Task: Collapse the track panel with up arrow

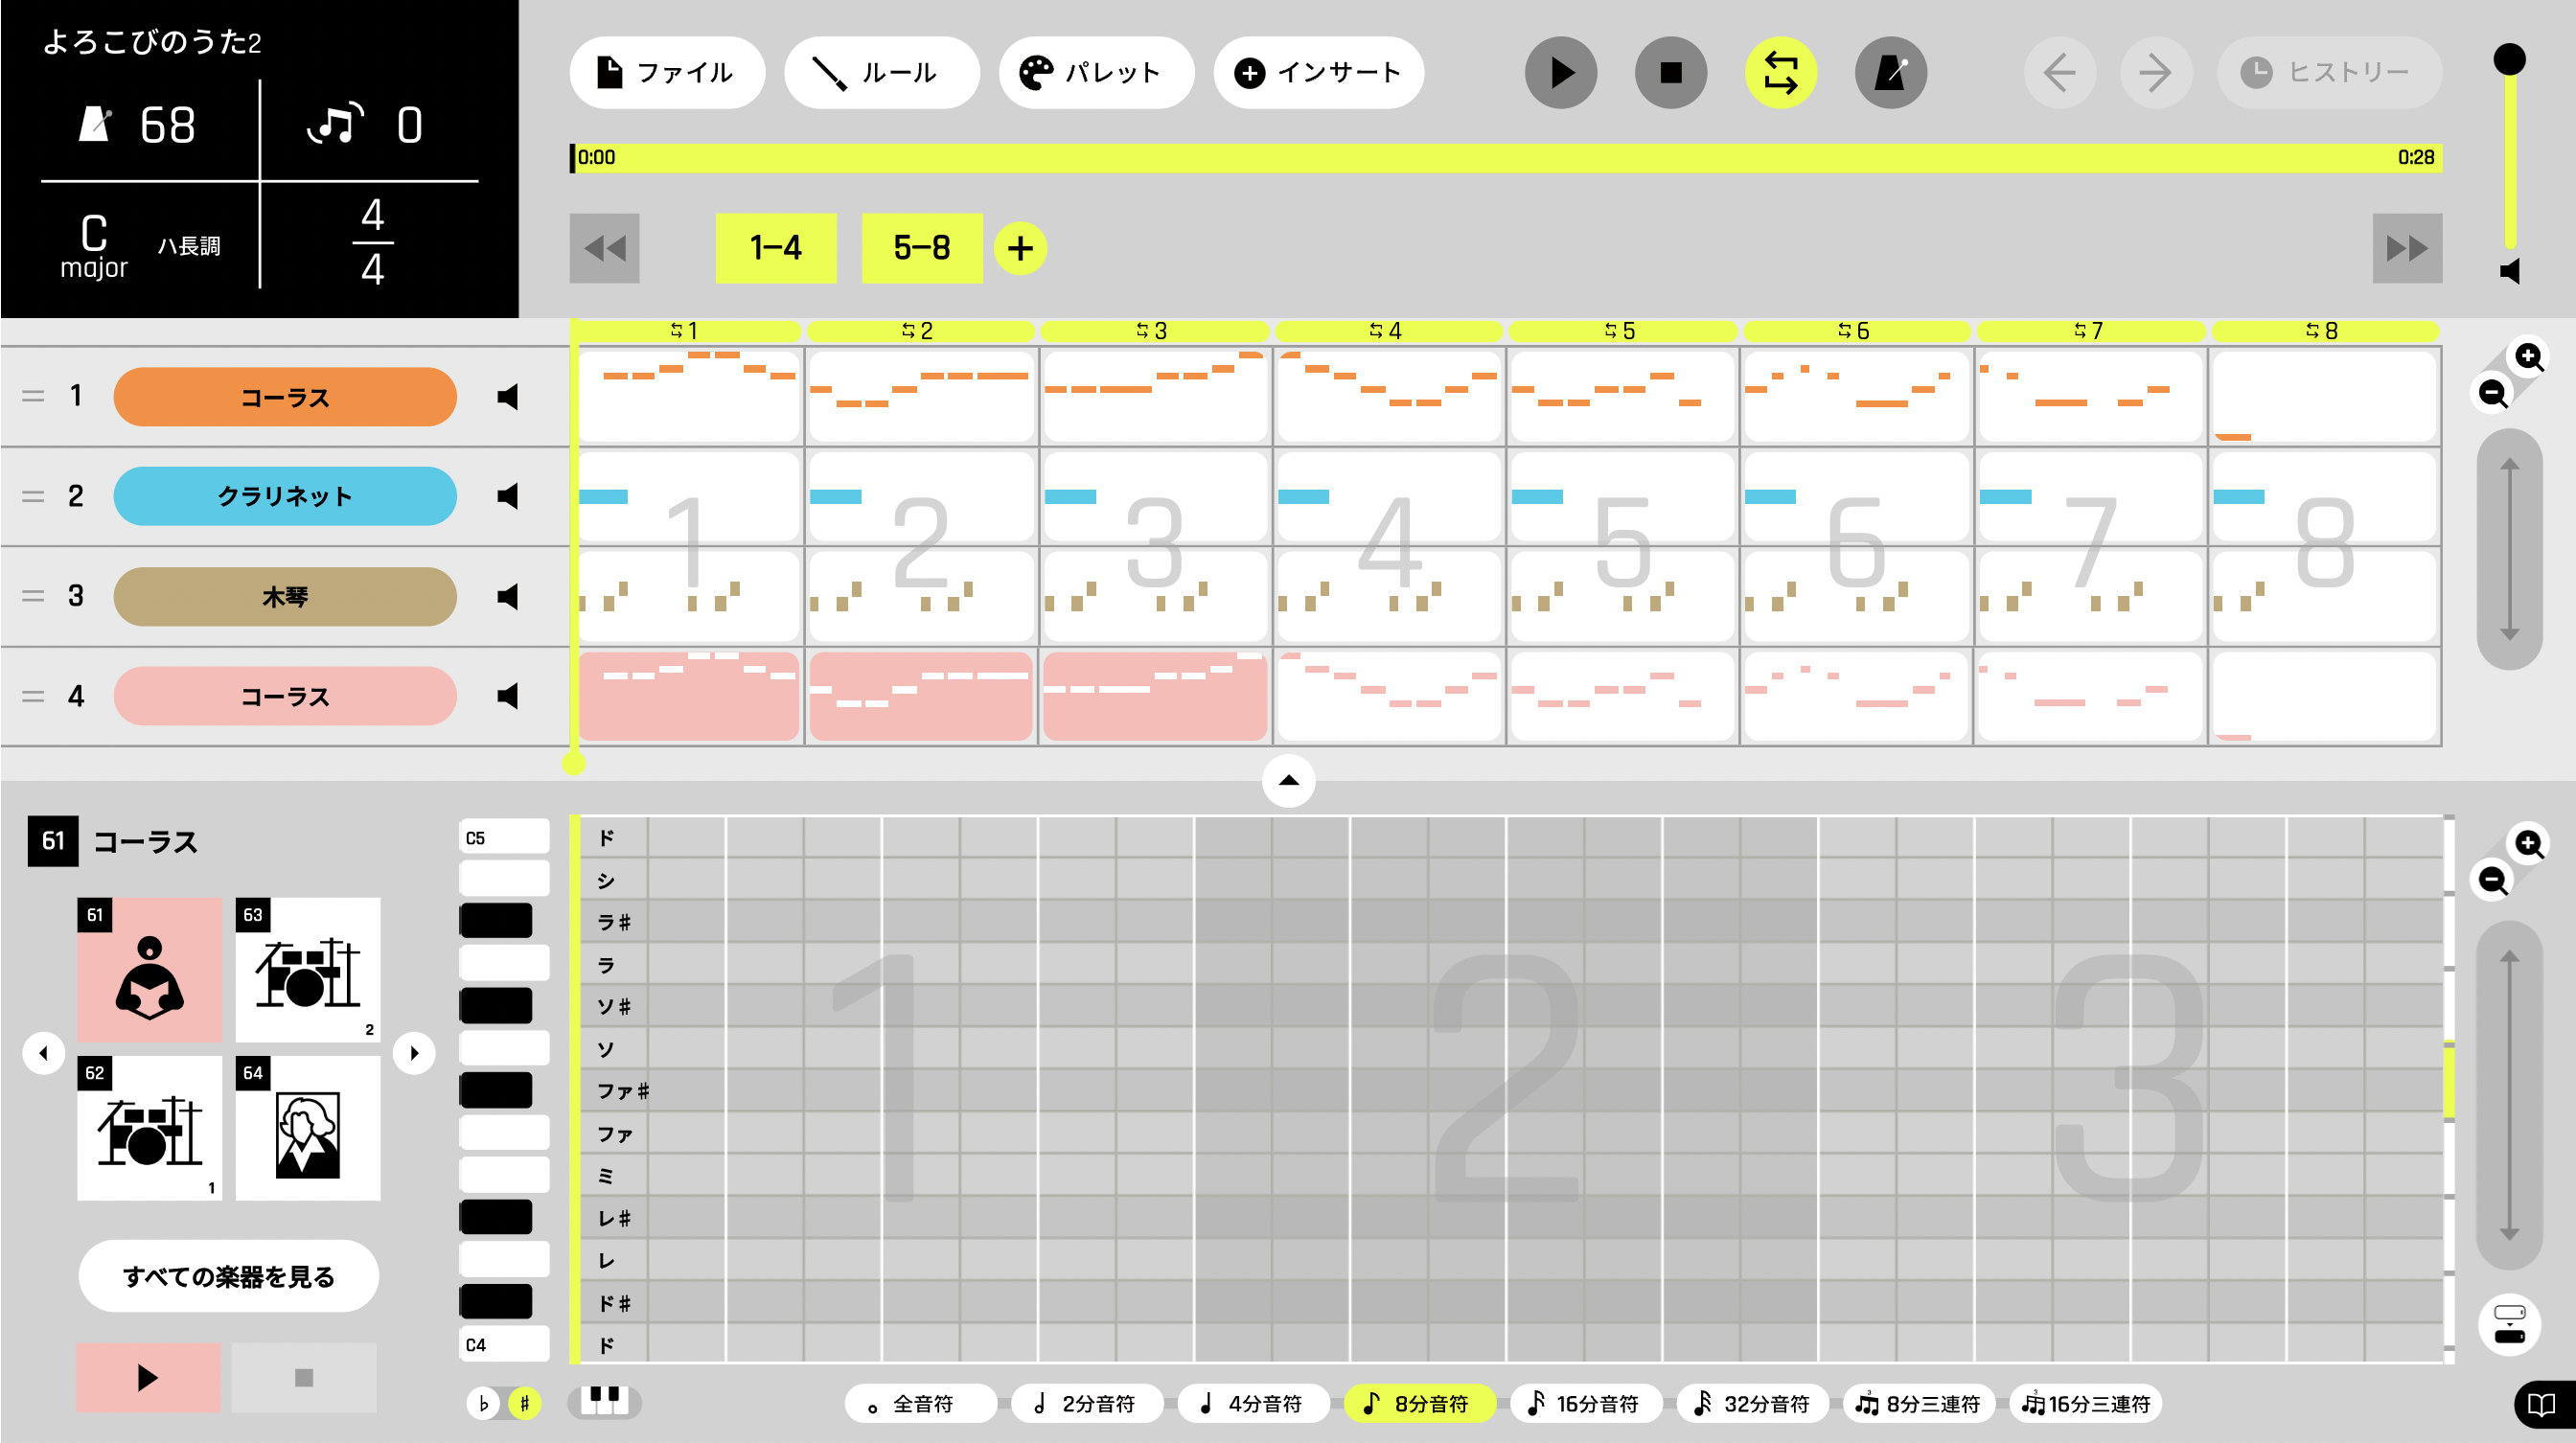Action: click(x=1289, y=781)
